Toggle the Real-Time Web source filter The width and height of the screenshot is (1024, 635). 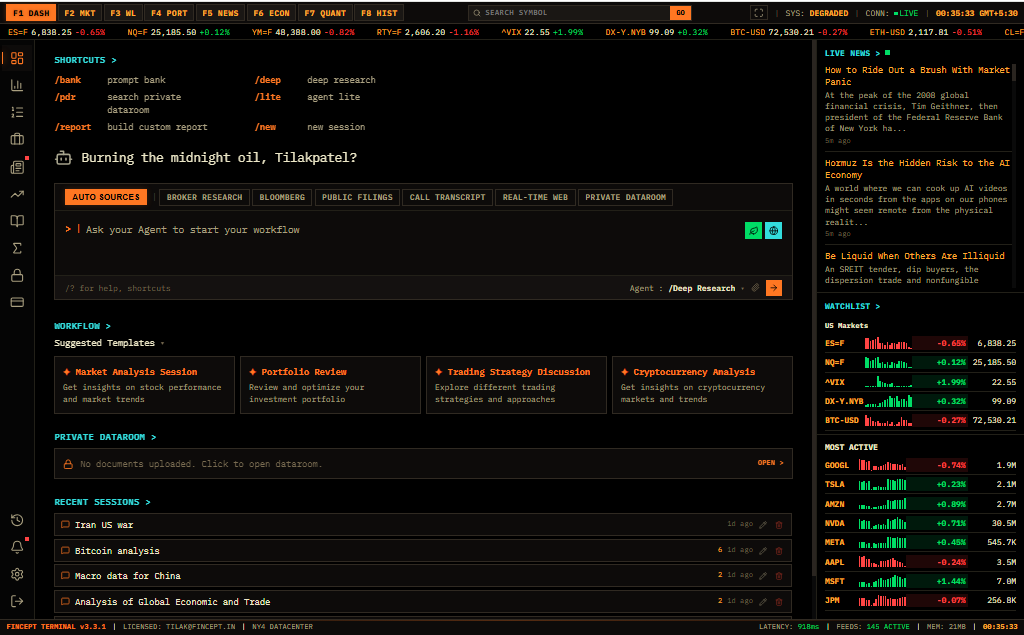(x=536, y=197)
